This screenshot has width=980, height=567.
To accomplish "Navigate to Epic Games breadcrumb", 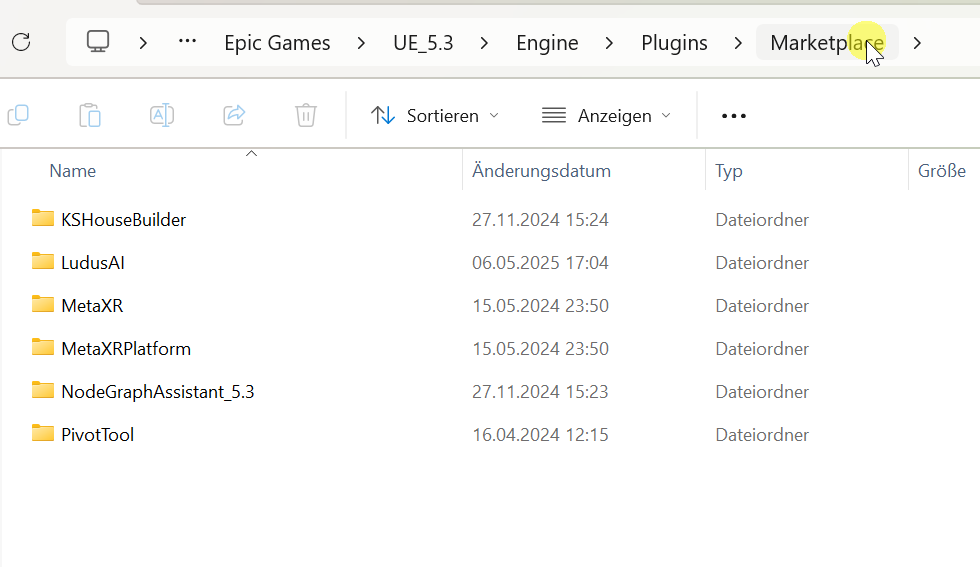I will (277, 43).
